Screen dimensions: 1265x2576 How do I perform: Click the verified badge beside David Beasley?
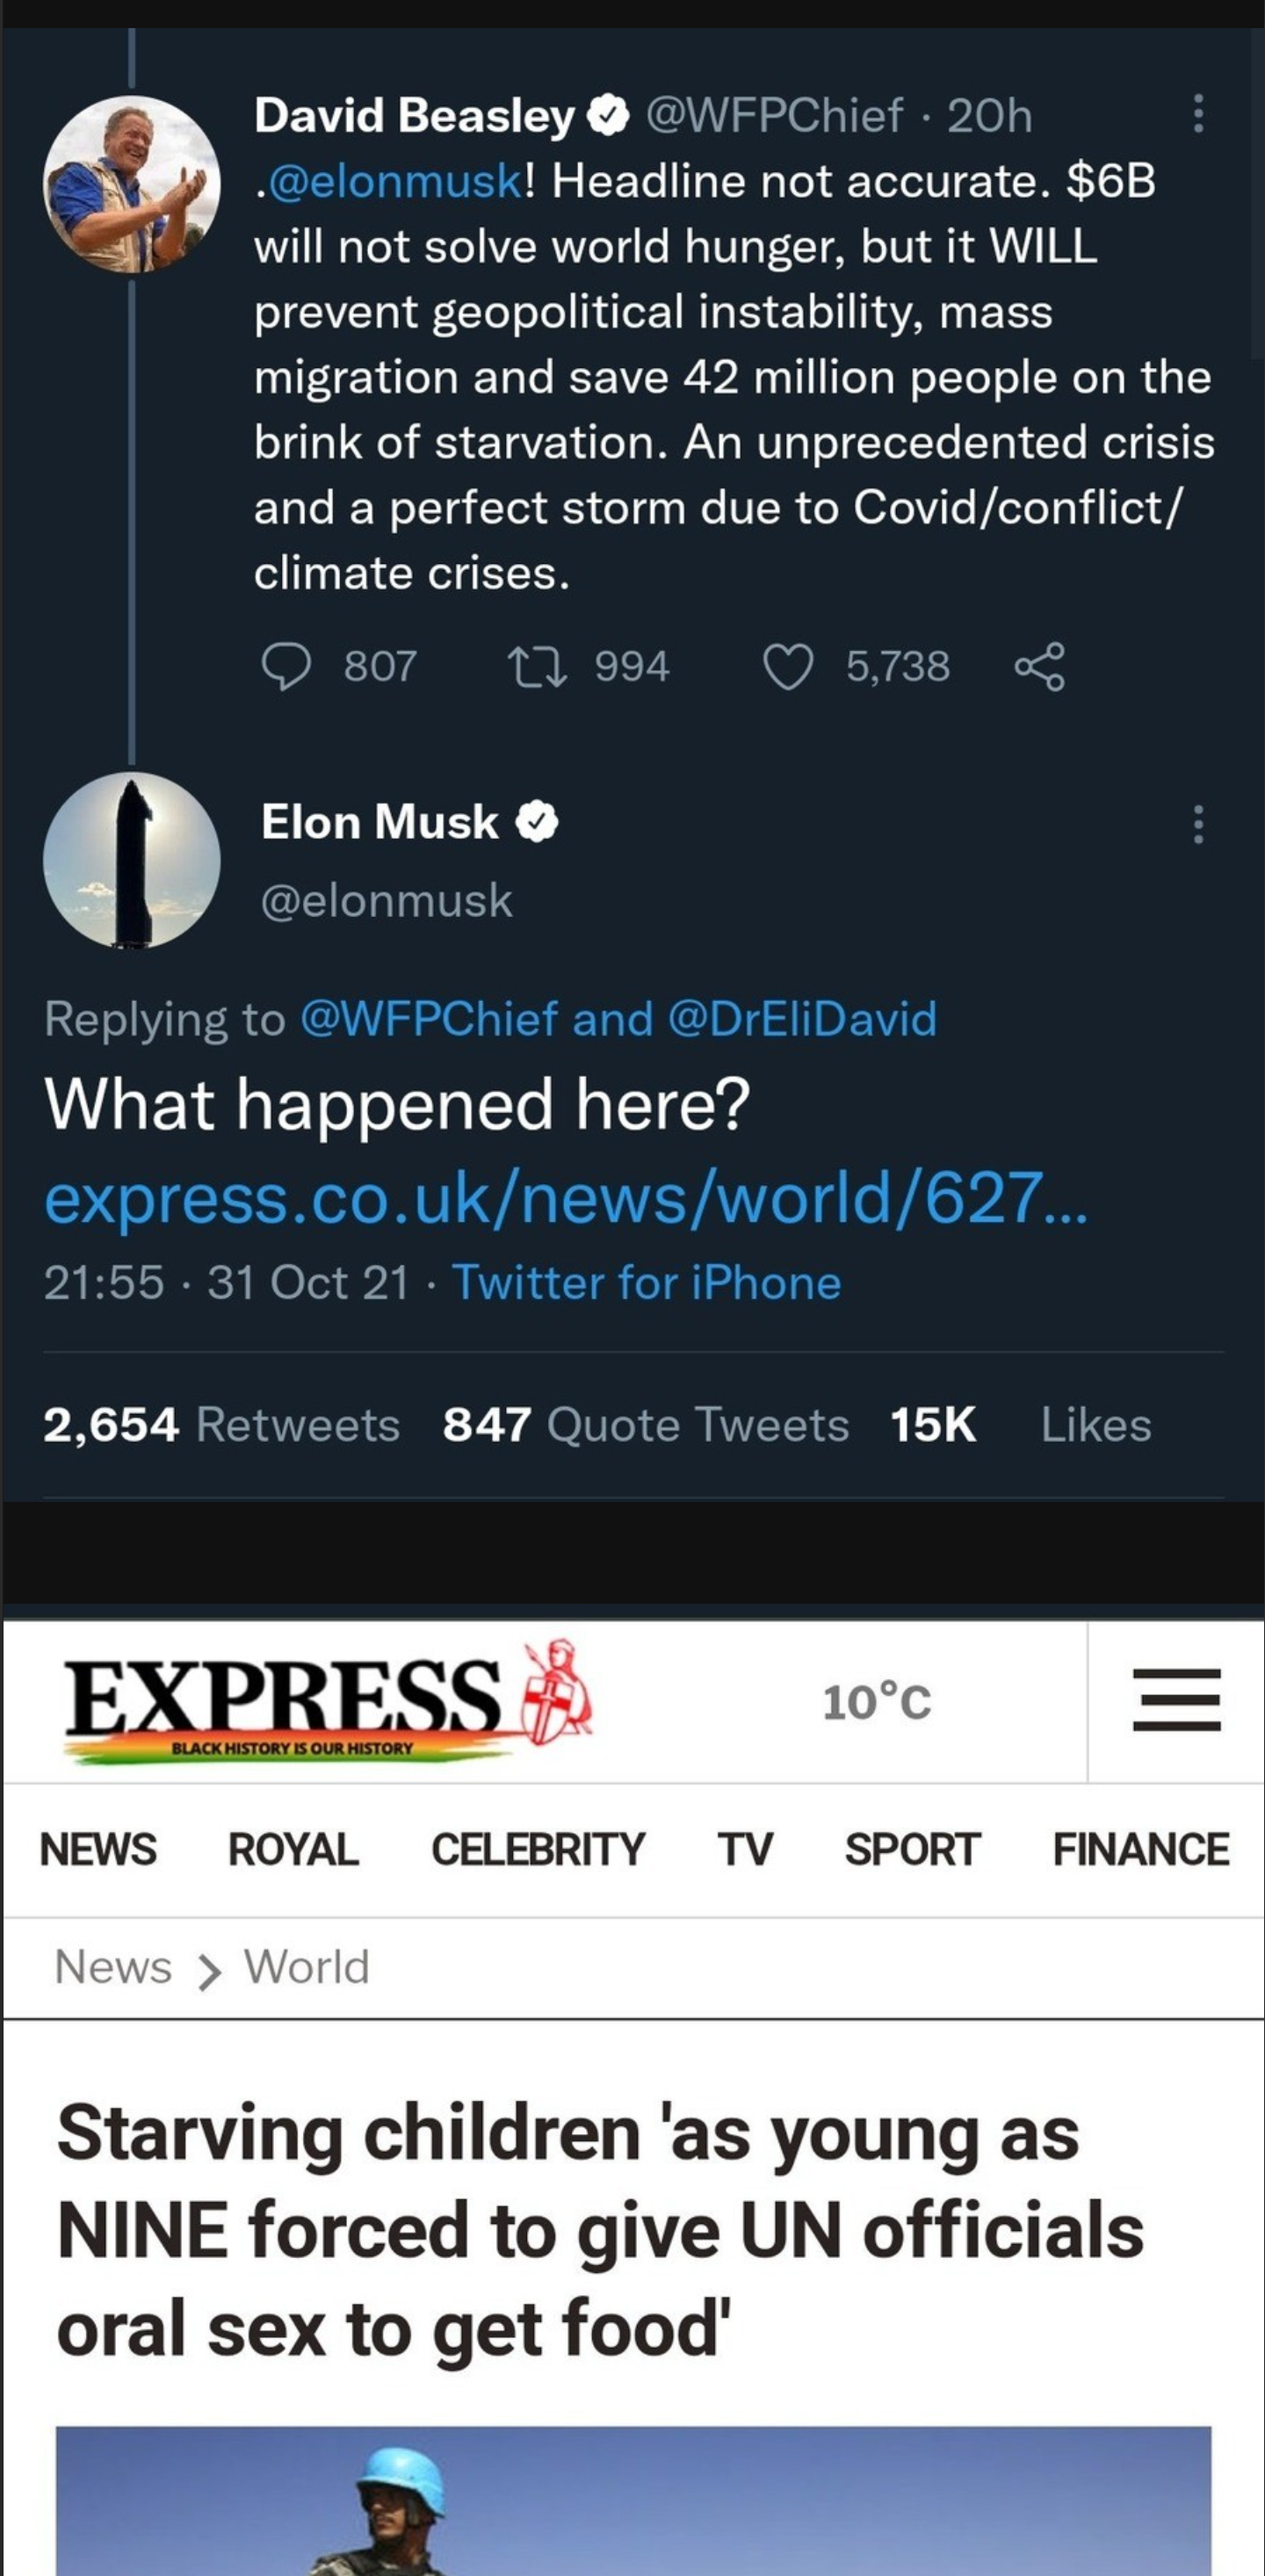609,113
